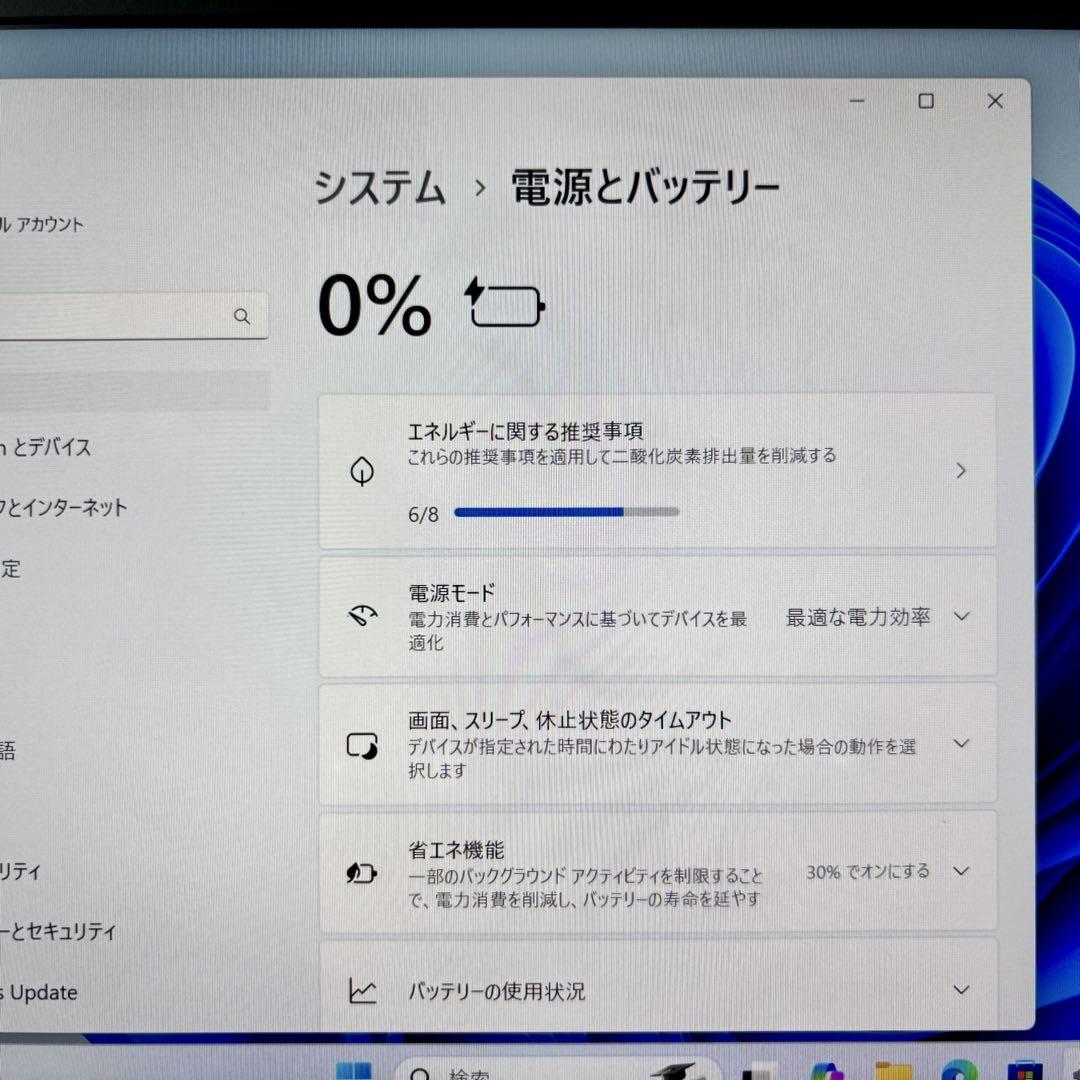The height and width of the screenshot is (1080, 1080).
Task: Select ネットワークとインターネット in sidebar
Action: [63, 508]
